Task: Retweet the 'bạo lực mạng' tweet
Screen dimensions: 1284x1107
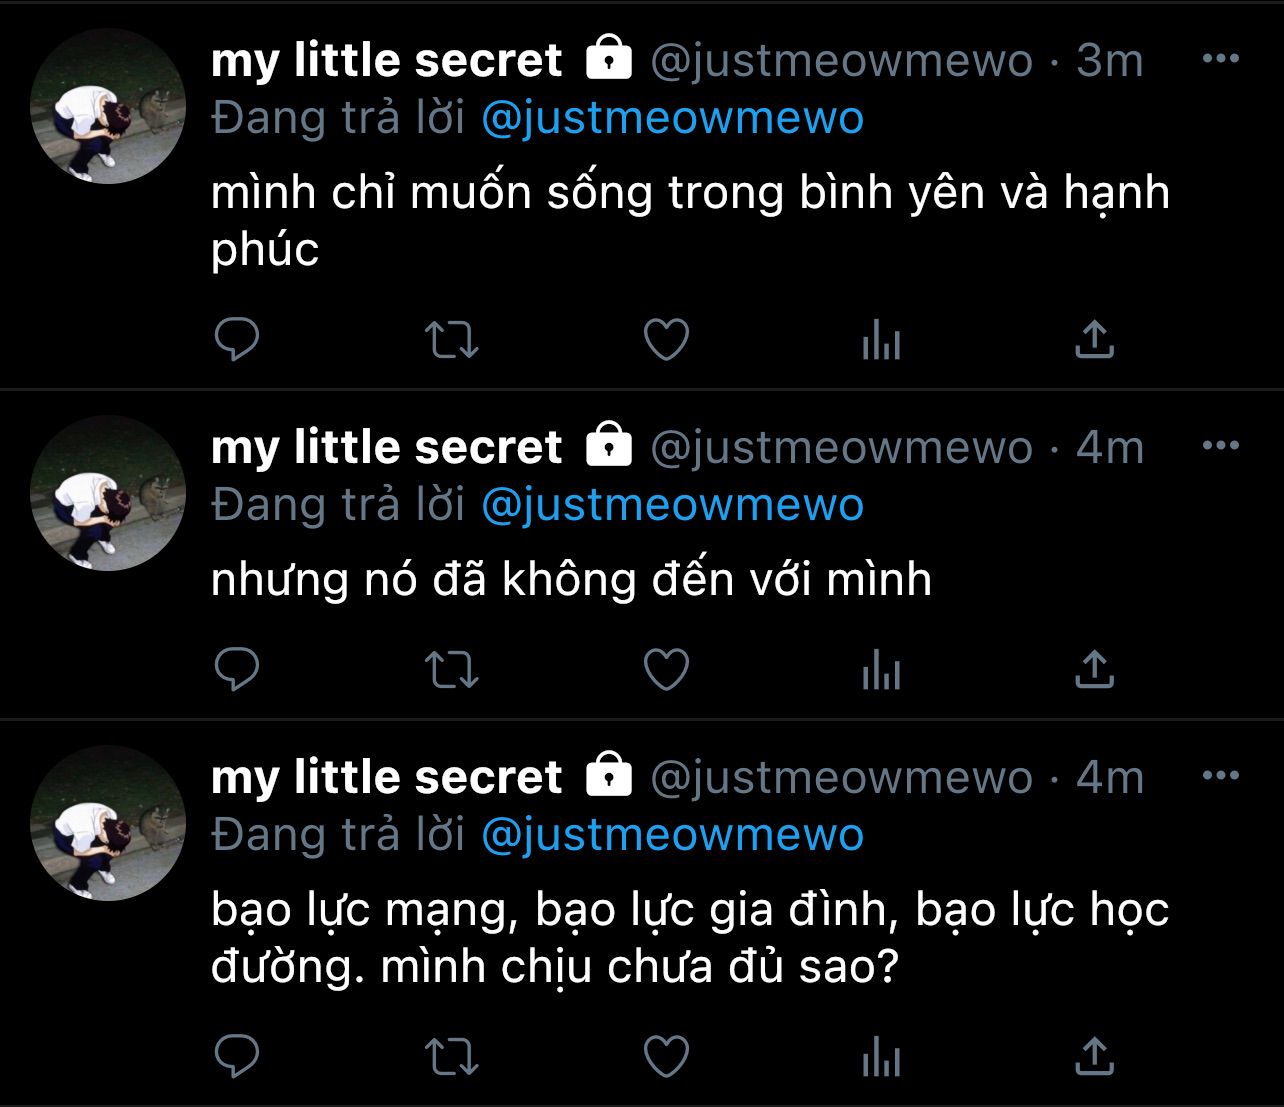Action: [x=452, y=1057]
